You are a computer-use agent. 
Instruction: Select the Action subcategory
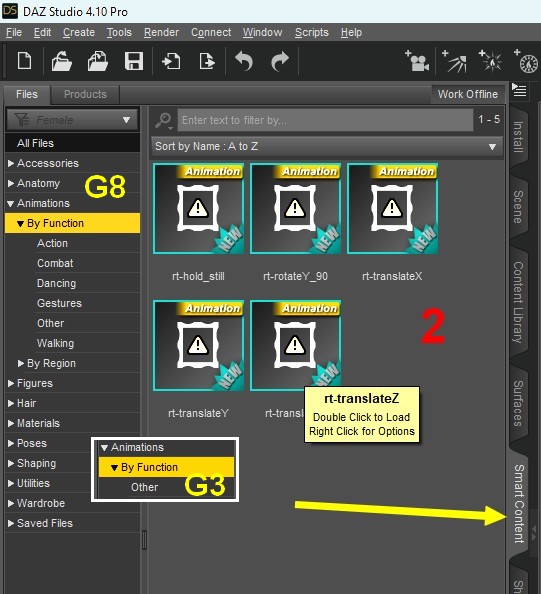52,243
